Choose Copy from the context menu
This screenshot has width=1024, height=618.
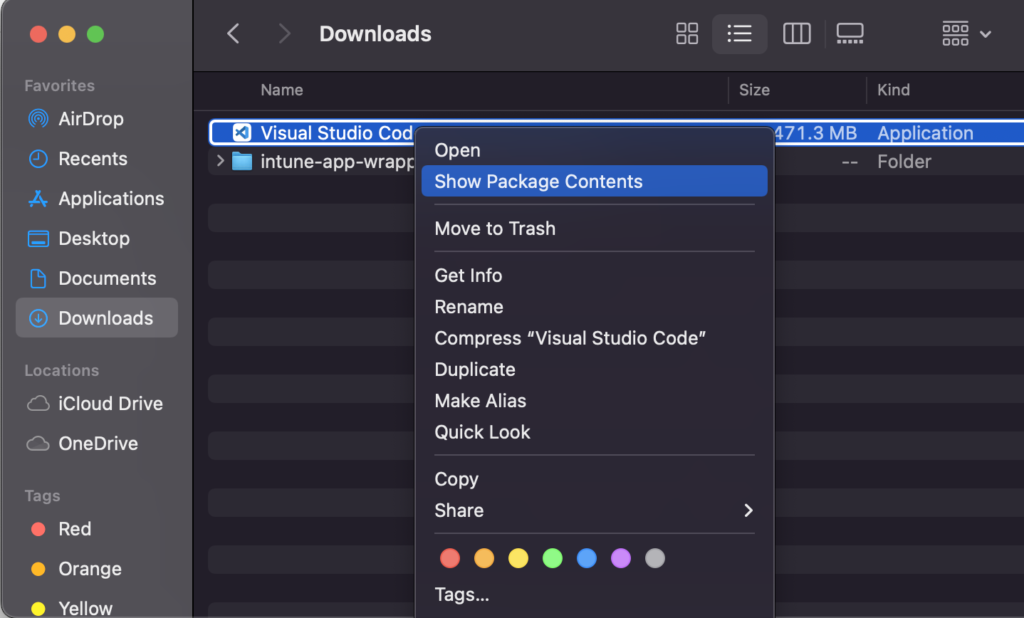594,480
